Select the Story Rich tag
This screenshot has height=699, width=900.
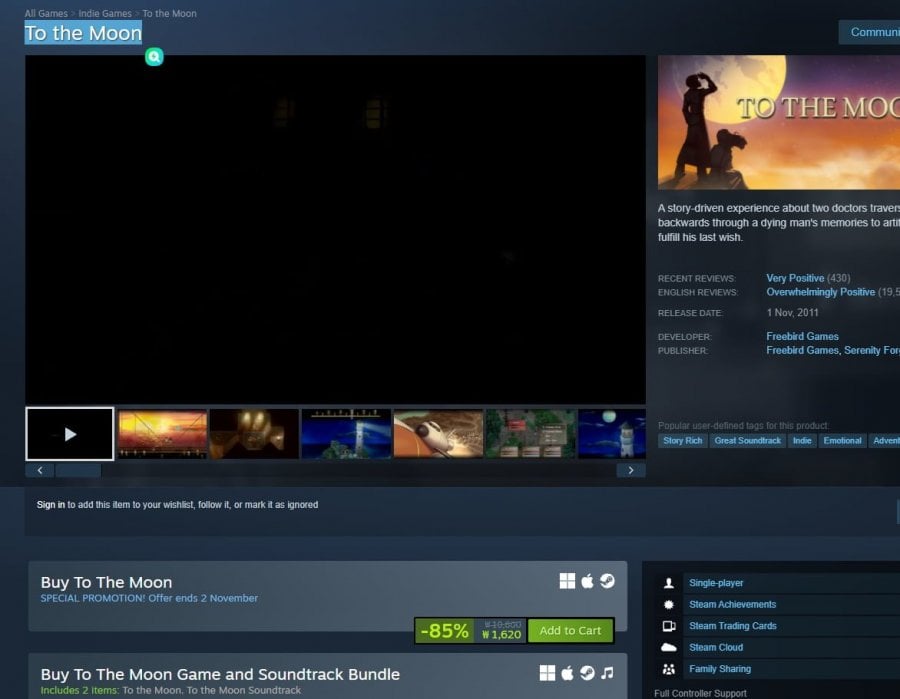pyautogui.click(x=682, y=441)
